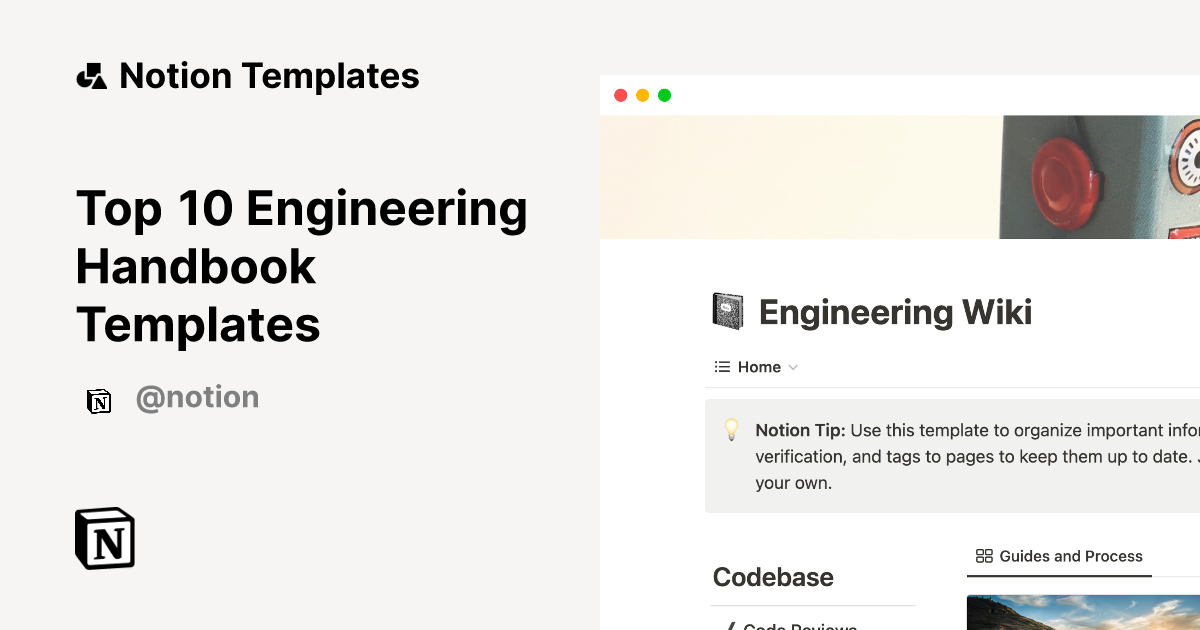Select Home in the breadcrumb bar

coord(760,367)
